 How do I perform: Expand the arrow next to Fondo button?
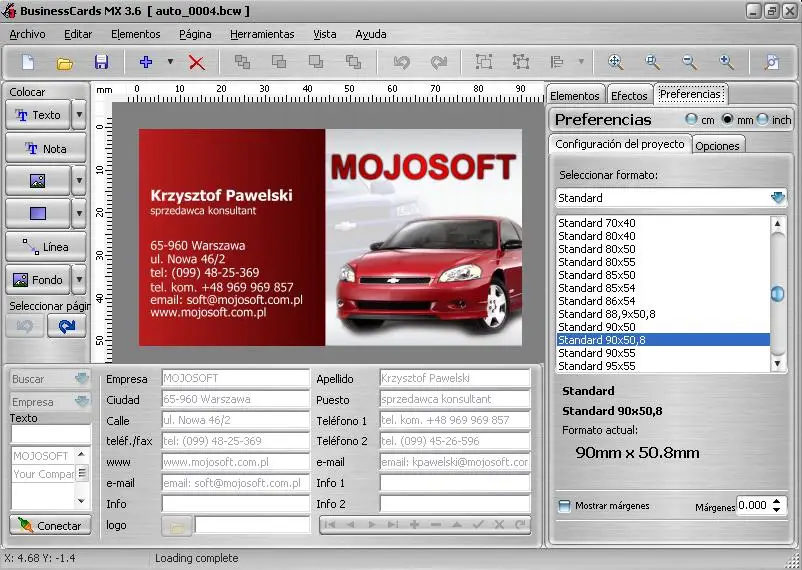click(x=79, y=279)
